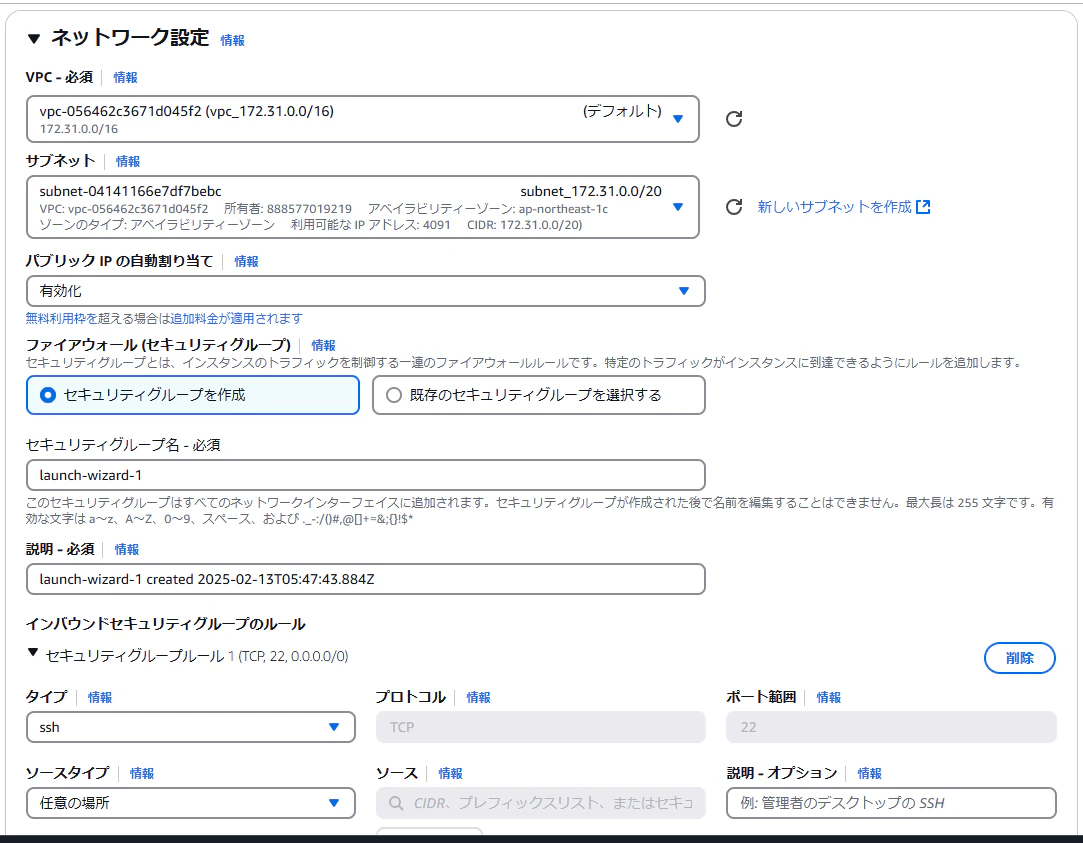Open 情報 link next to ポート範囲
This screenshot has width=1083, height=843.
point(828,697)
